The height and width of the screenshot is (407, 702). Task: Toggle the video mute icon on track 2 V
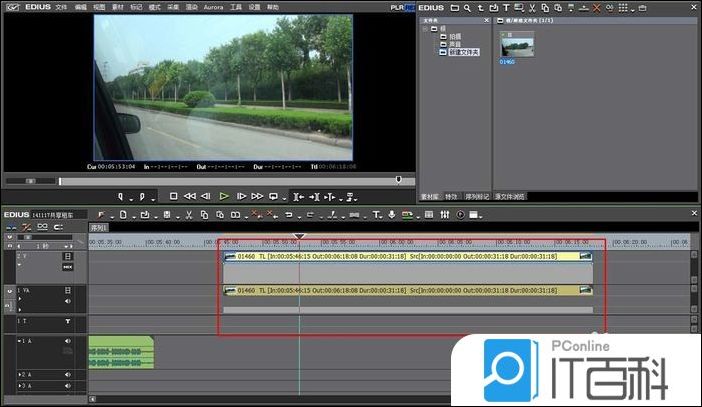click(68, 257)
